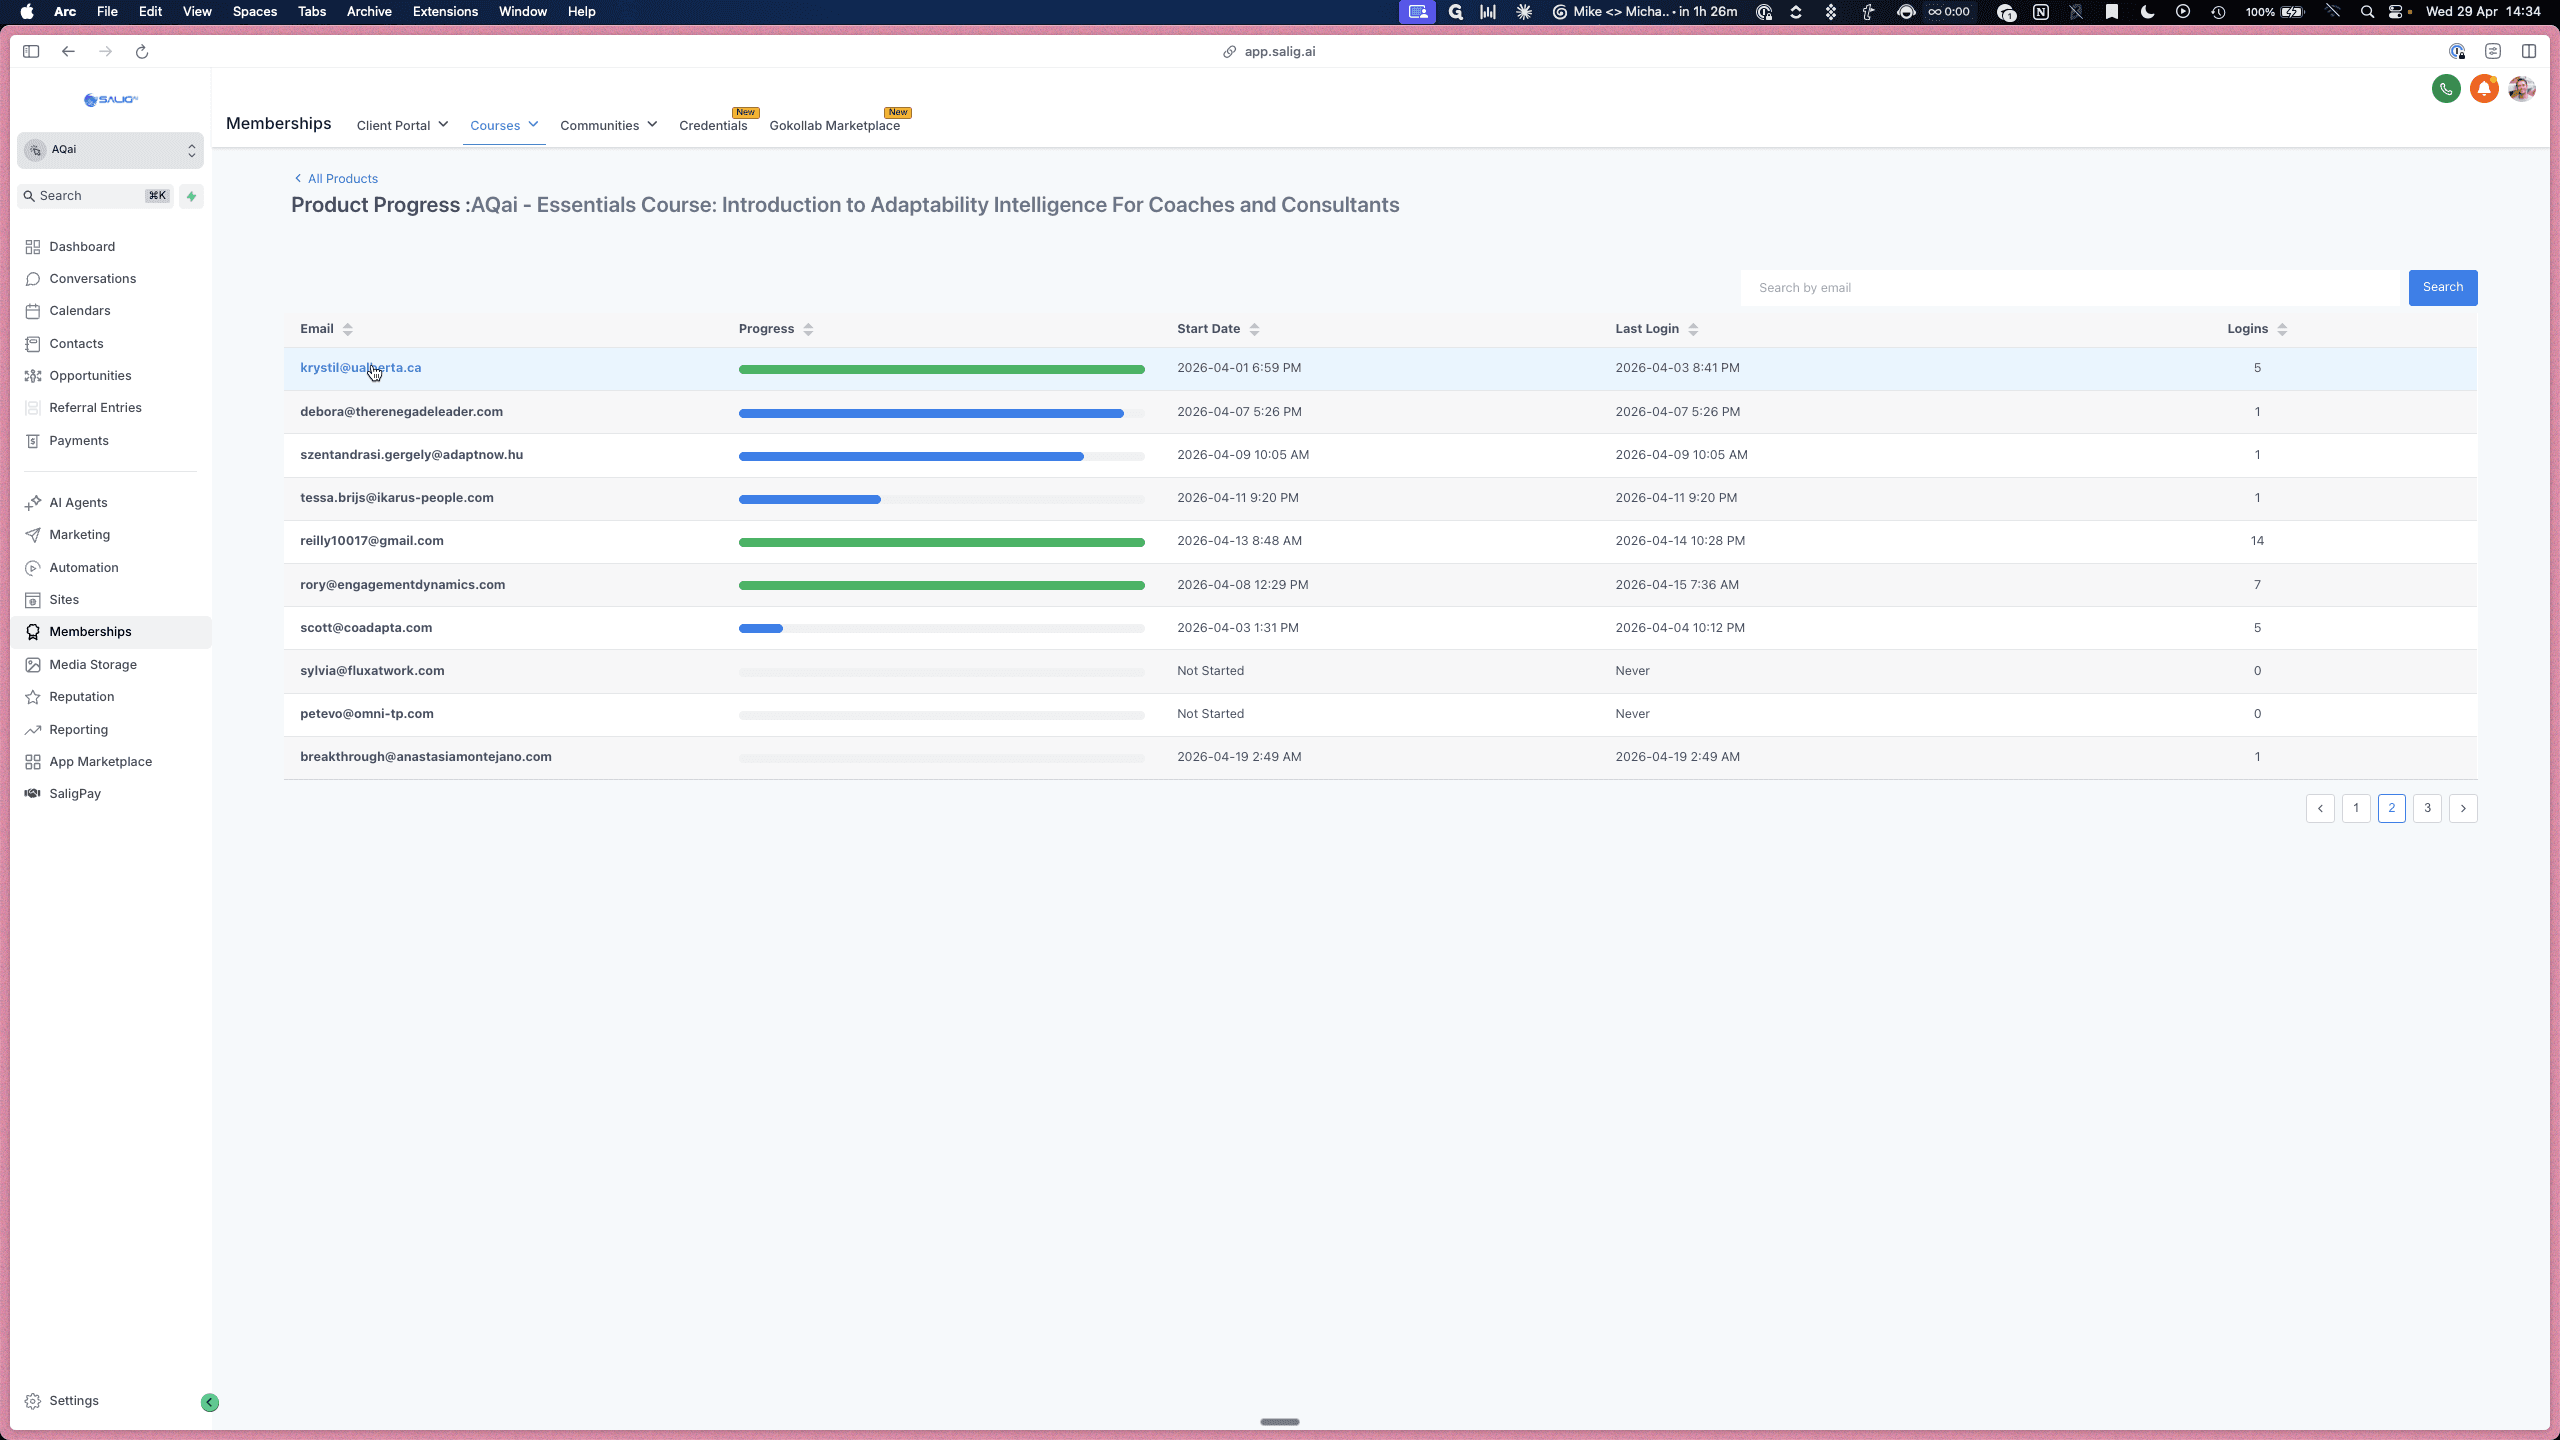The image size is (2560, 1440).
Task: Open the Spaces menu in menu bar
Action: pyautogui.click(x=254, y=11)
